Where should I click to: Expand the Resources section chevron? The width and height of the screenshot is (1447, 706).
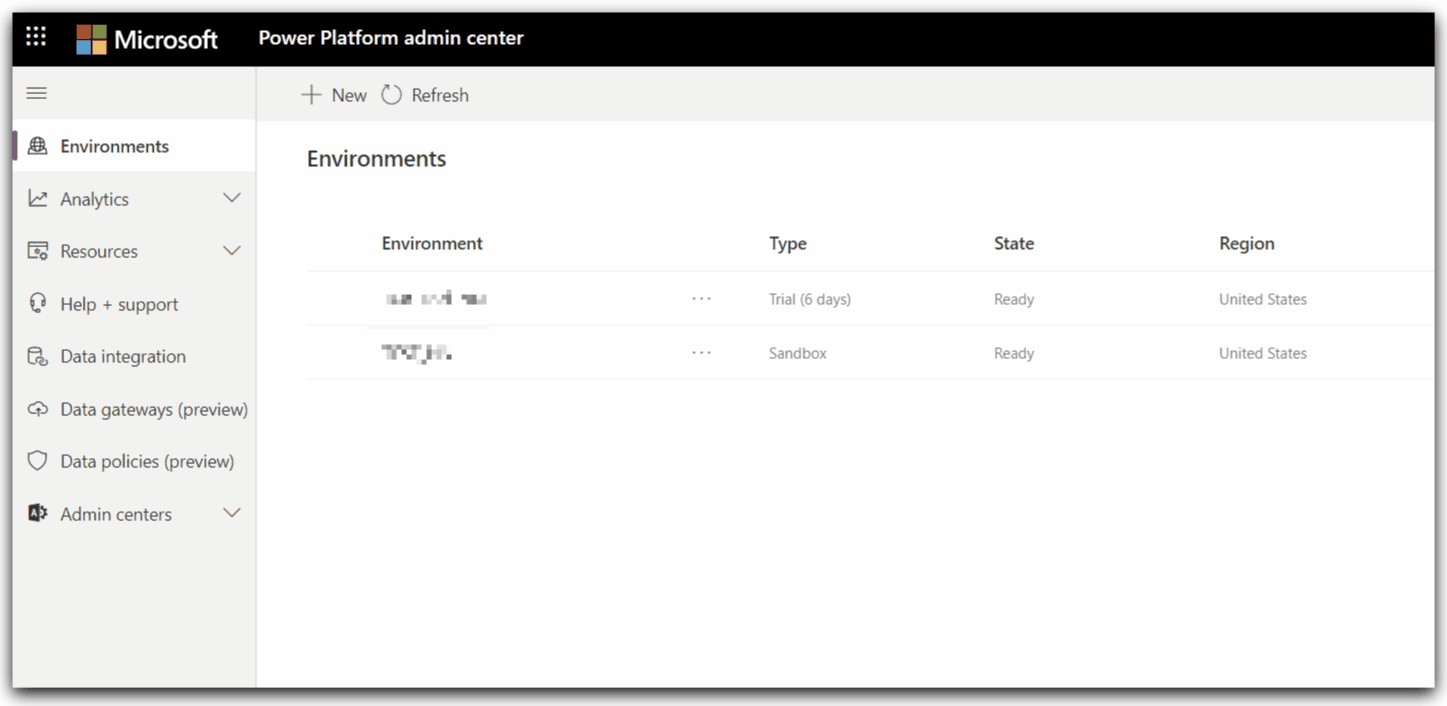click(x=231, y=251)
